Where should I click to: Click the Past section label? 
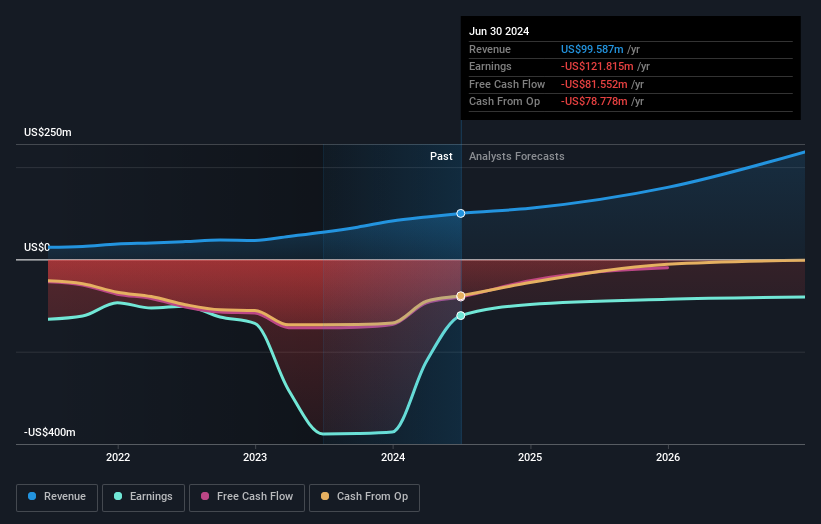(441, 156)
